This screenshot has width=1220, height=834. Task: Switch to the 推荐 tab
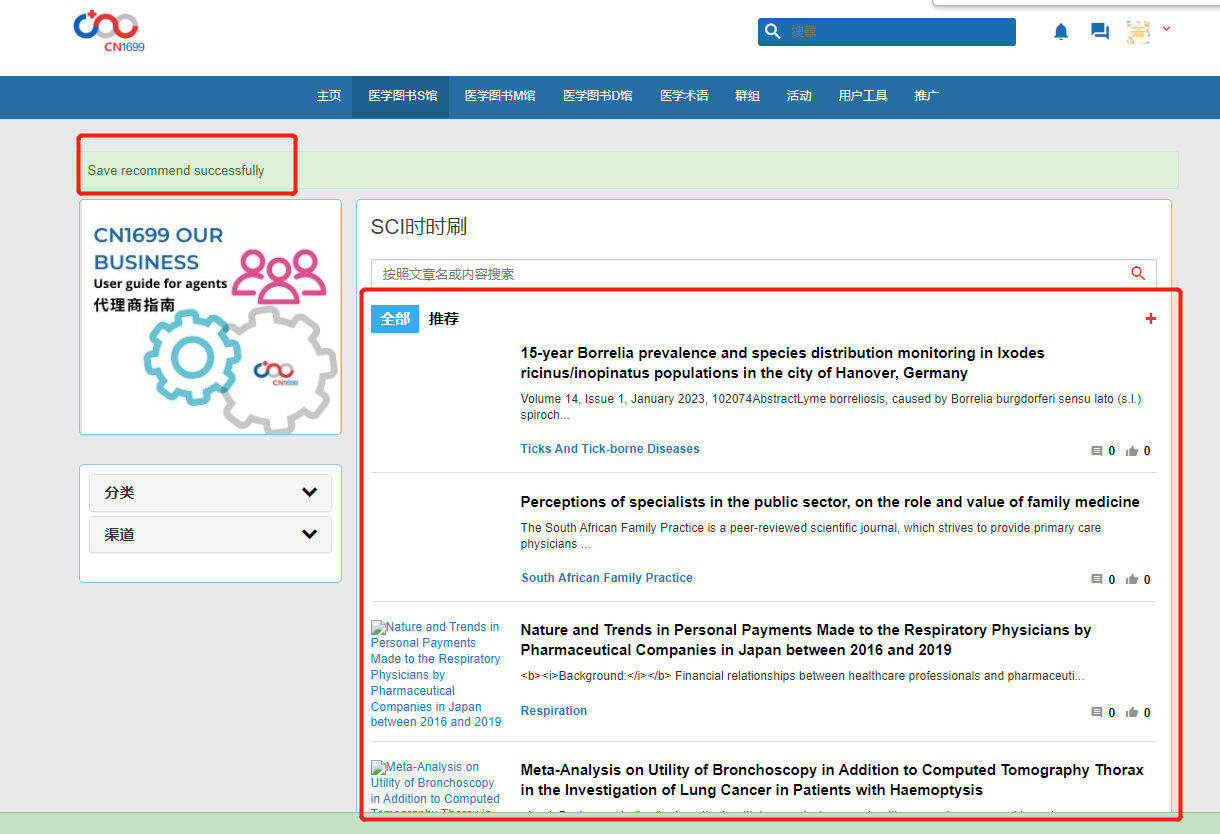[444, 319]
